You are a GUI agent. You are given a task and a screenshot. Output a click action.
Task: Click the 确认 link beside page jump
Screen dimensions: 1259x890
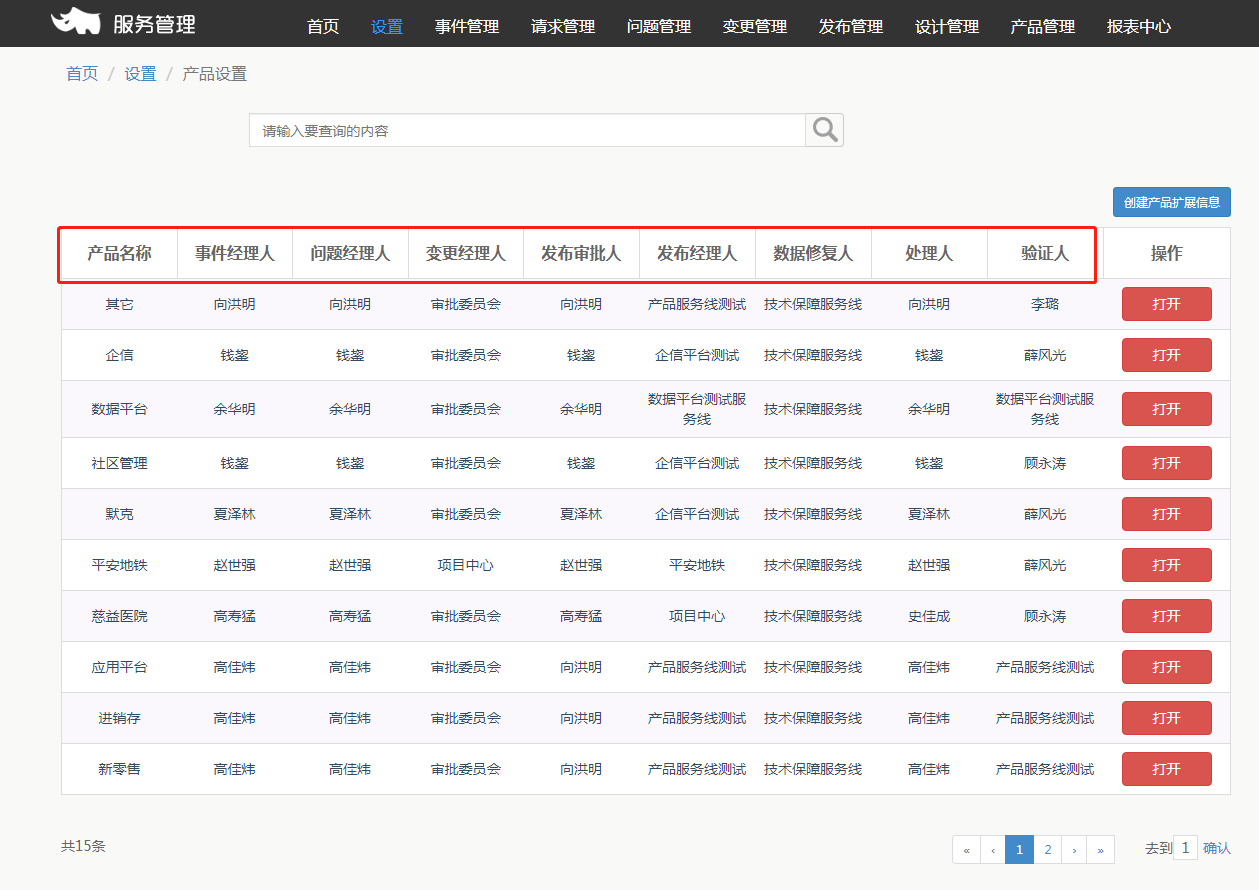click(1217, 848)
